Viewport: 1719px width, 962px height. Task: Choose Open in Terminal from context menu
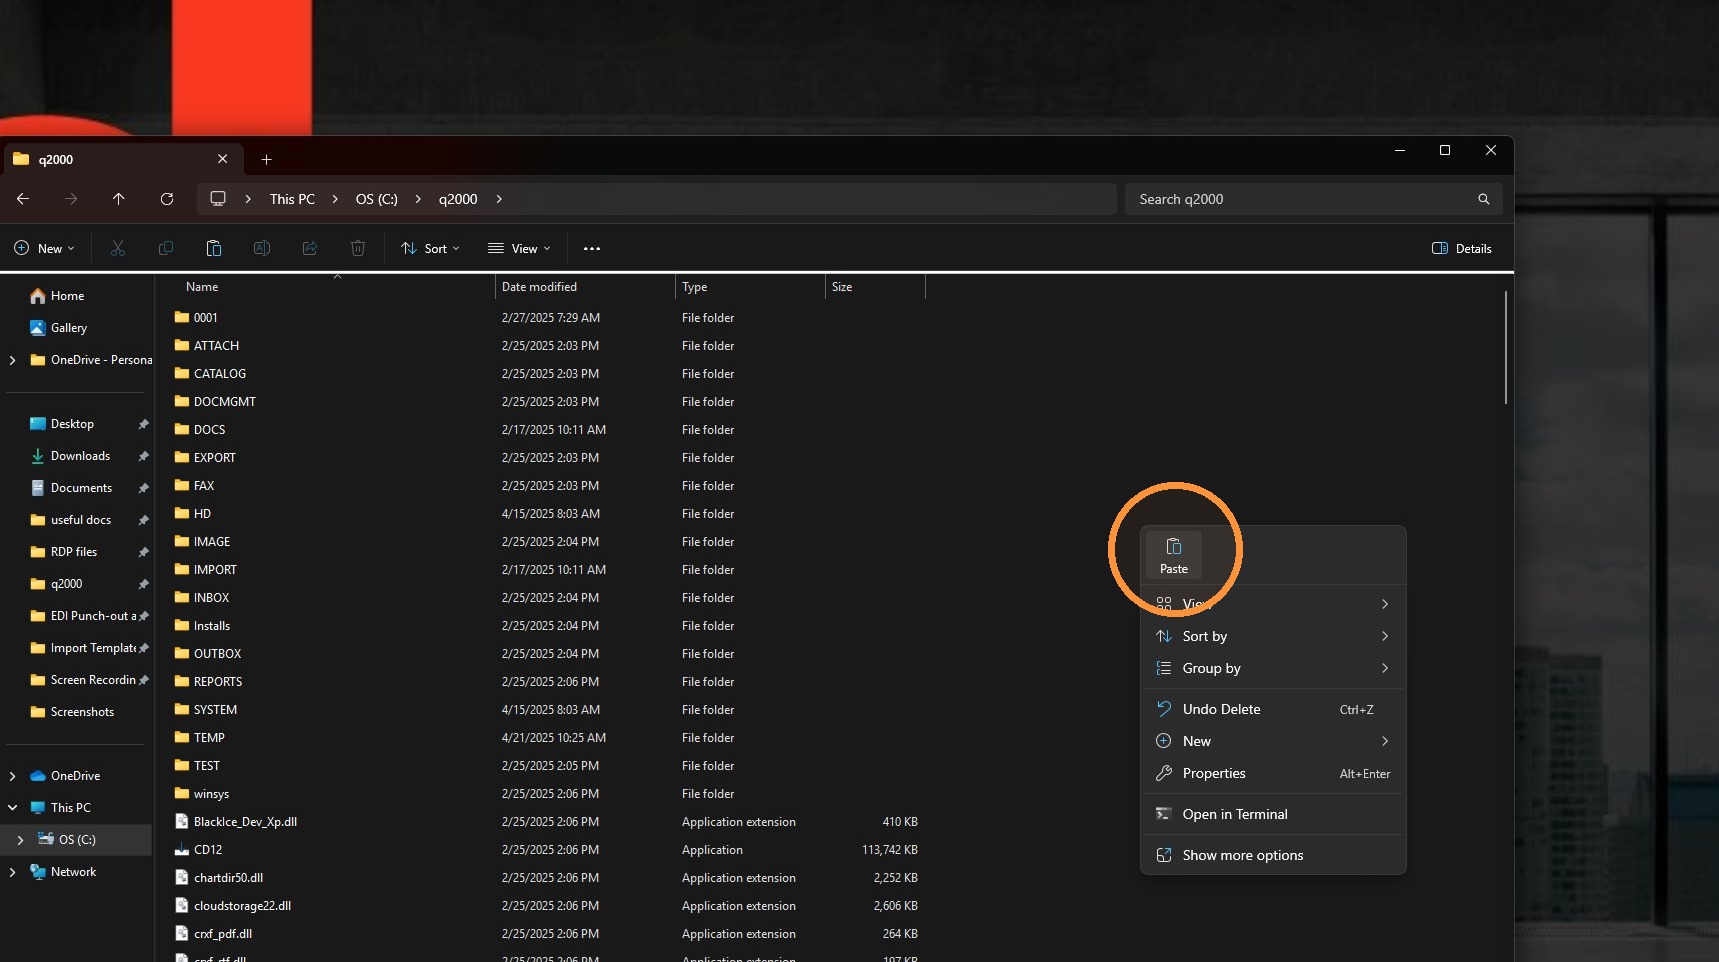pyautogui.click(x=1273, y=814)
